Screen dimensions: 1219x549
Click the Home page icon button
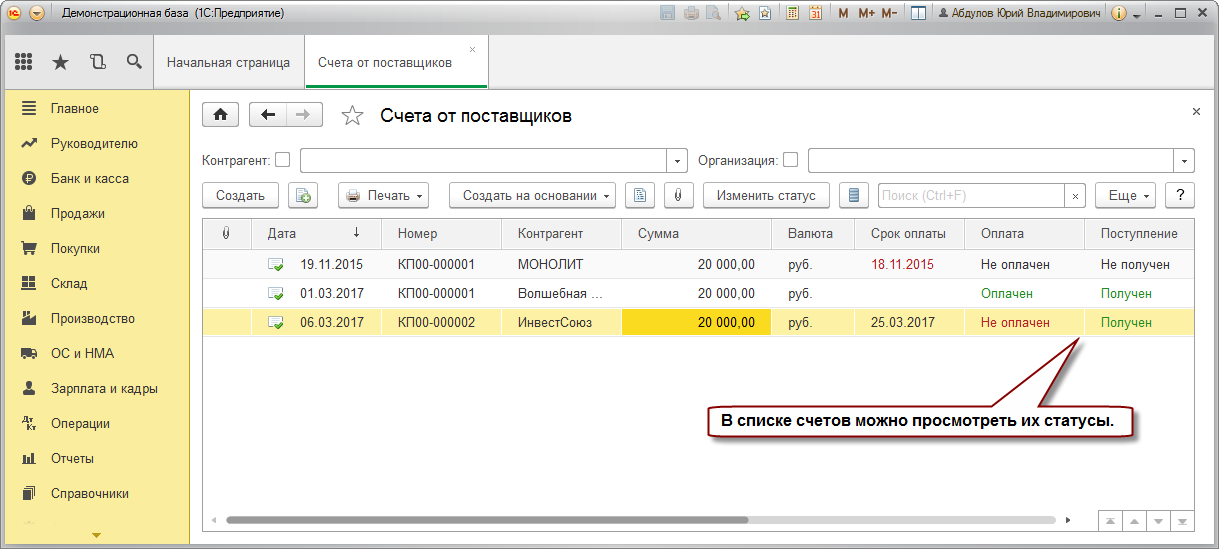pyautogui.click(x=220, y=115)
